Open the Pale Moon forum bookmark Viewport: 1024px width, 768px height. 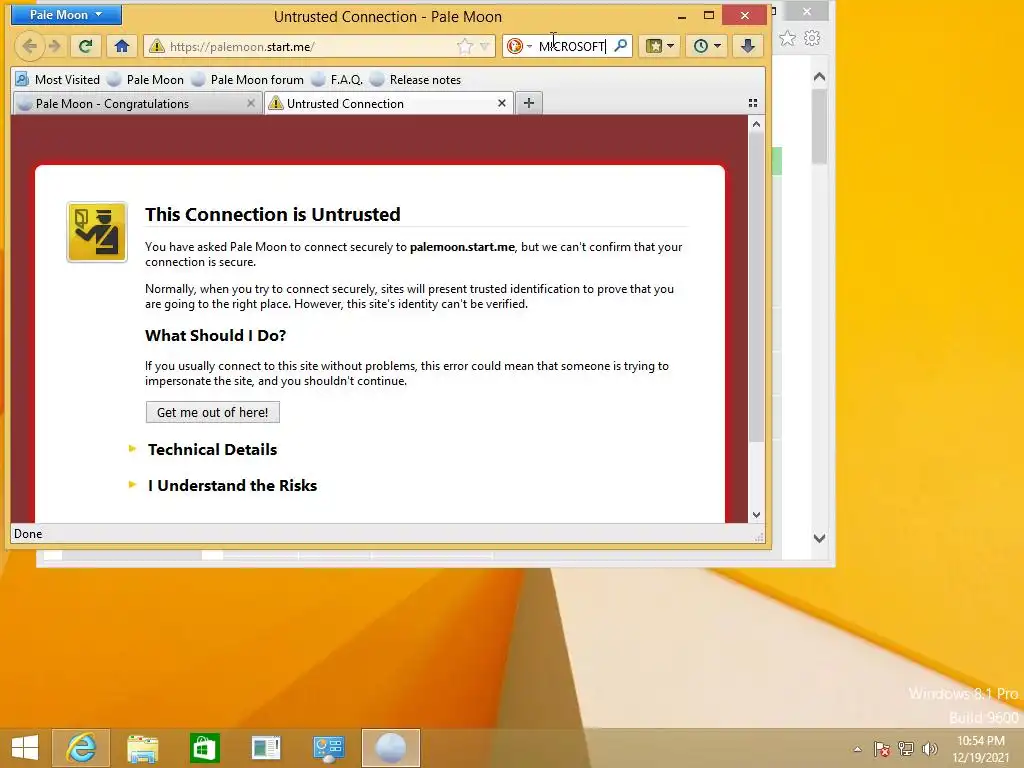pos(248,80)
